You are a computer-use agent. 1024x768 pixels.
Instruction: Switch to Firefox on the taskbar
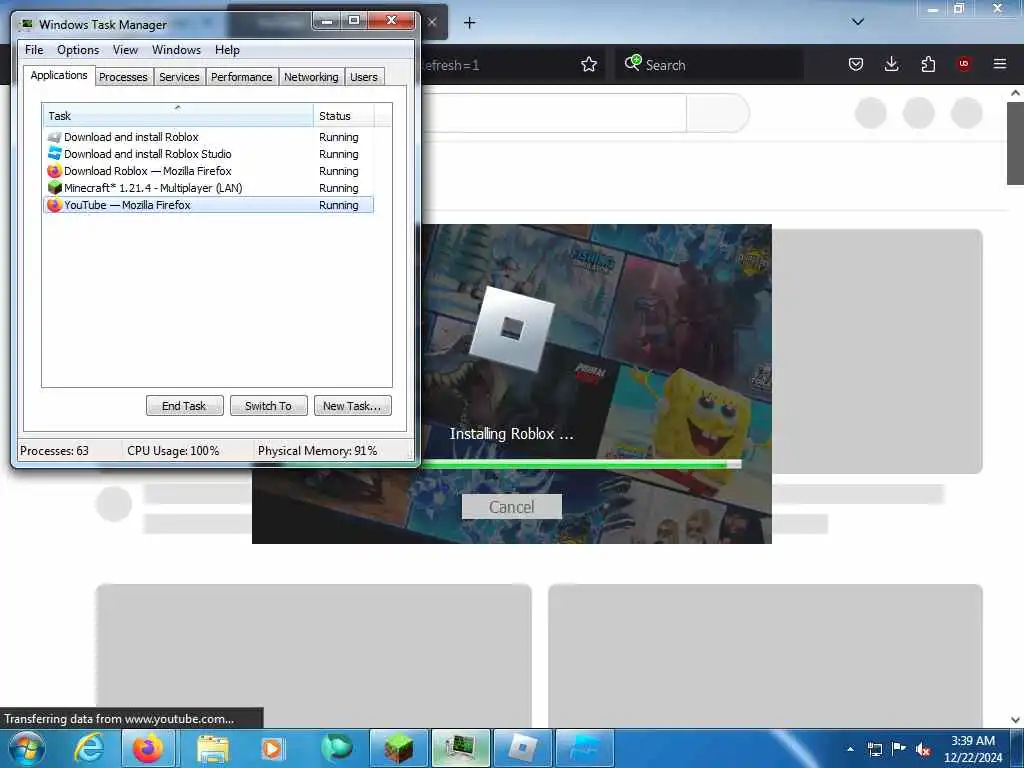click(148, 748)
